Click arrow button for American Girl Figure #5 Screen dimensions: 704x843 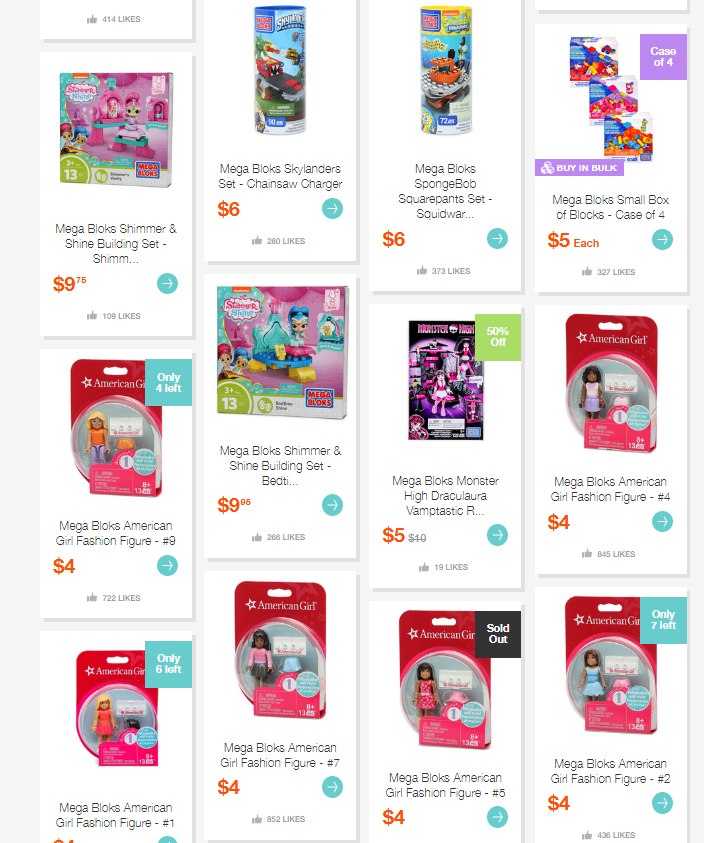pos(497,817)
